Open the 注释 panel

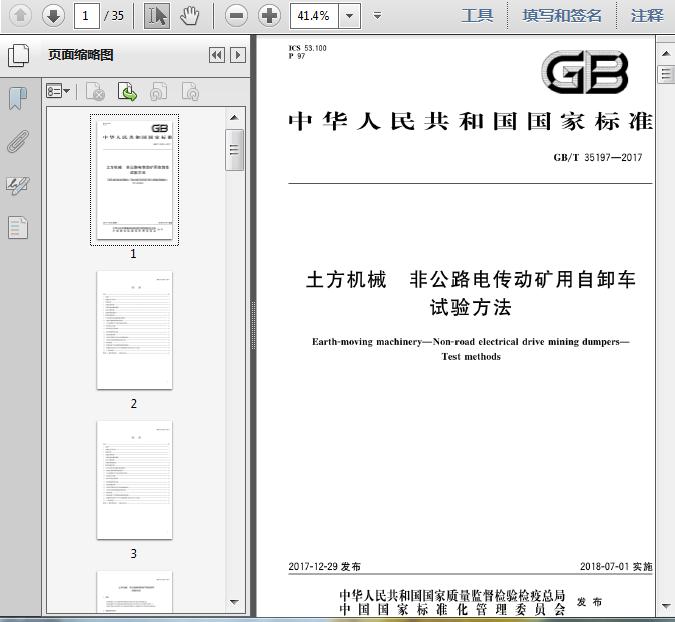tap(647, 16)
